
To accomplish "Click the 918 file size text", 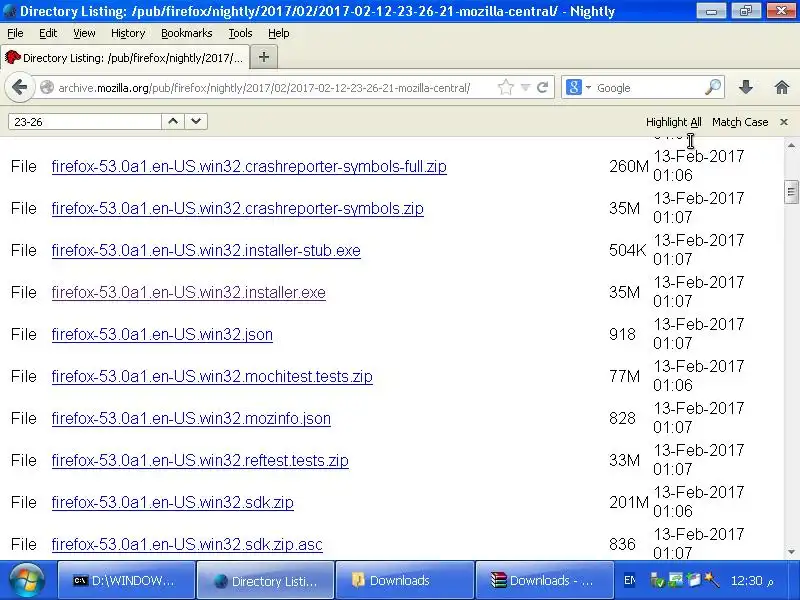I will (622, 334).
